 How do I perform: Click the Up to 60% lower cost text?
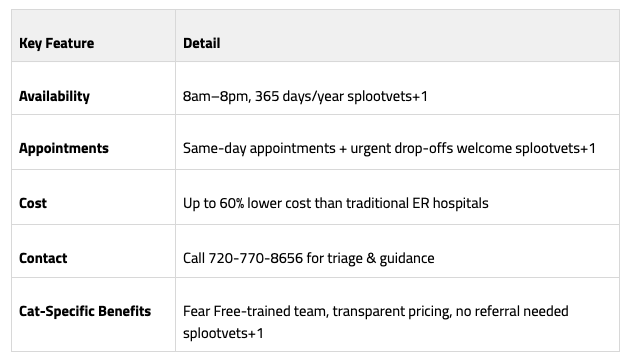pos(247,203)
